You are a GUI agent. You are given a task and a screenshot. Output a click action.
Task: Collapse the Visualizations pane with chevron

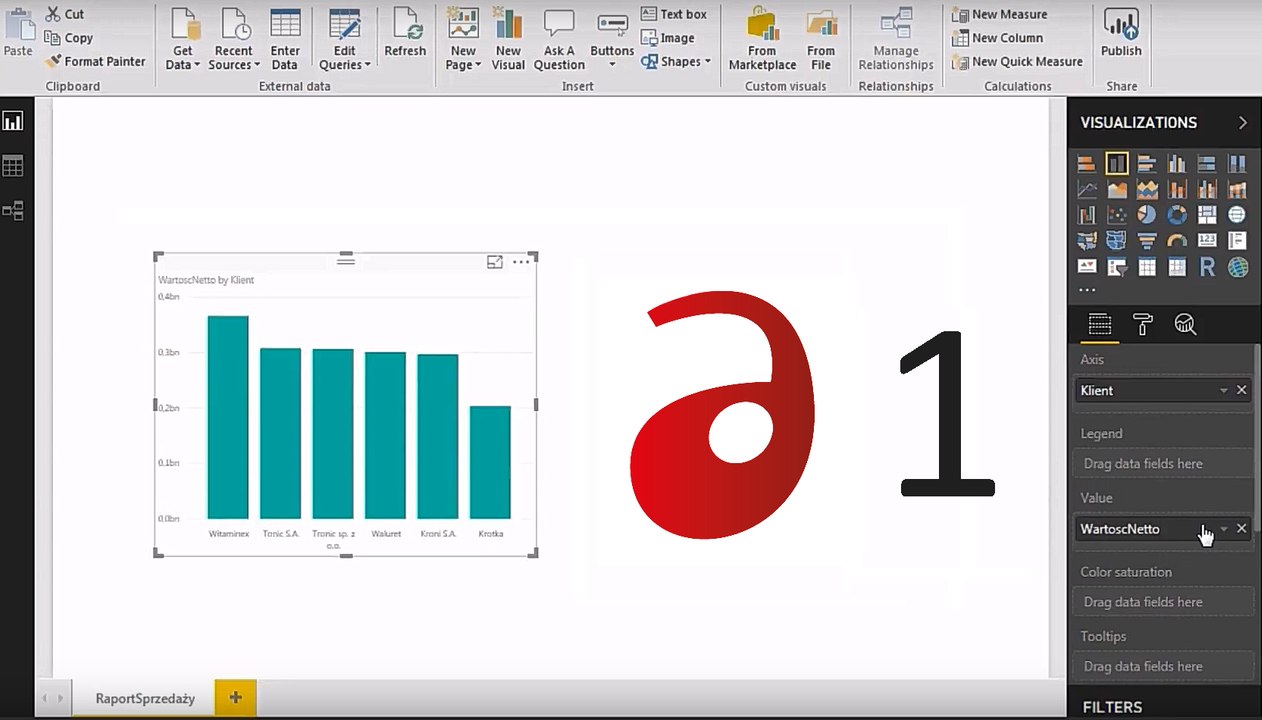(x=1243, y=122)
